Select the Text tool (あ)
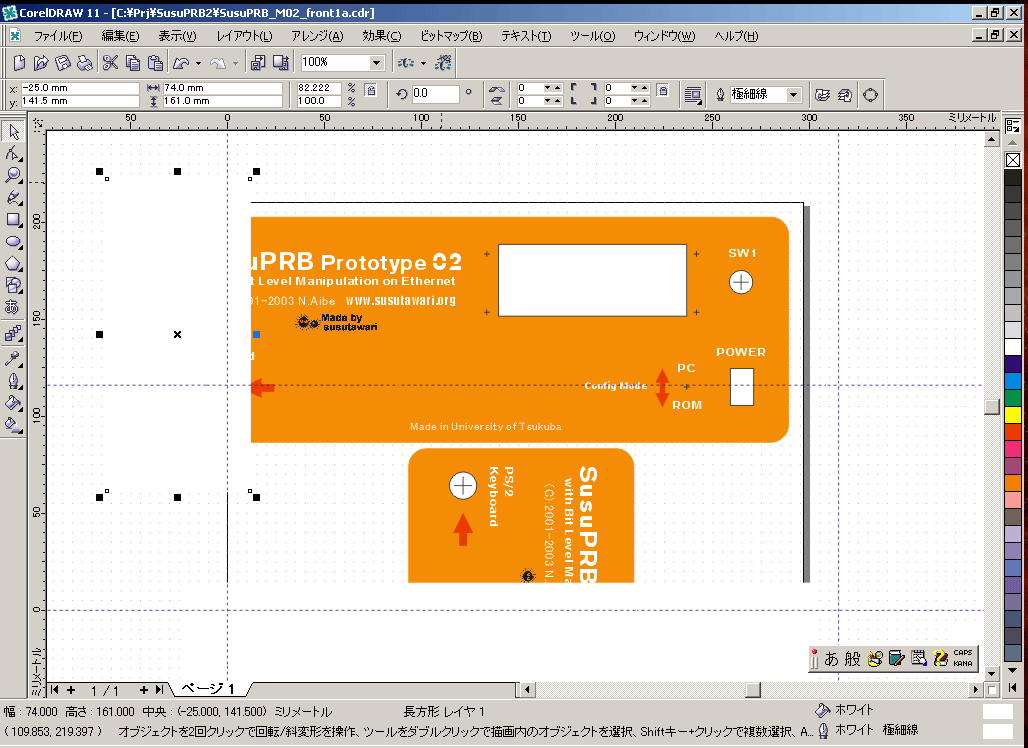Screen dimensions: 1028x748 click(13, 307)
